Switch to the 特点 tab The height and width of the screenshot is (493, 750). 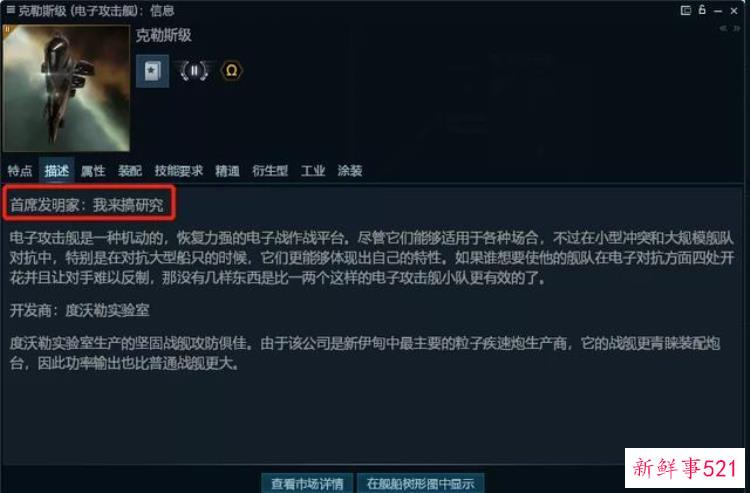click(20, 171)
